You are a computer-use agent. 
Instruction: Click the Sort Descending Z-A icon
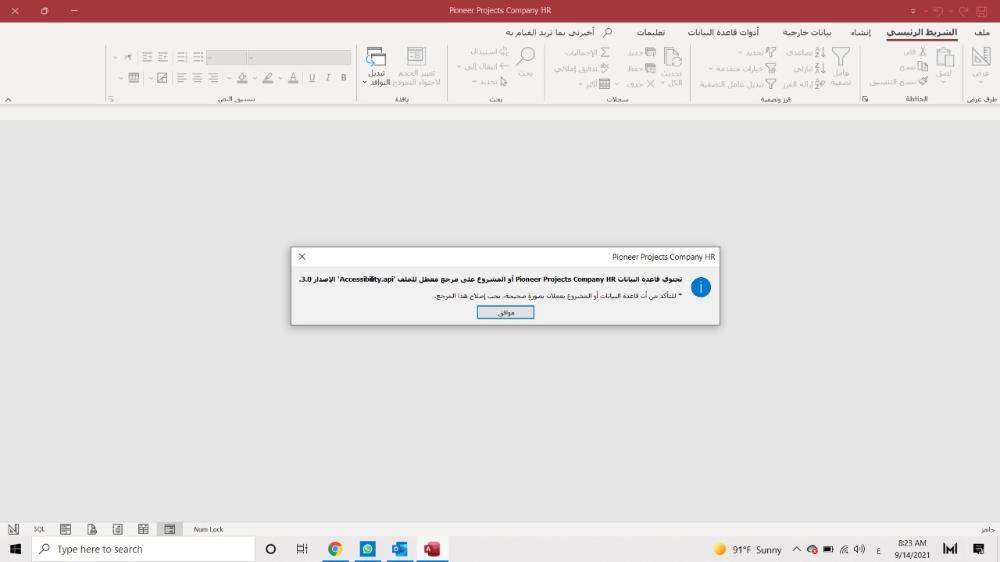coord(820,68)
